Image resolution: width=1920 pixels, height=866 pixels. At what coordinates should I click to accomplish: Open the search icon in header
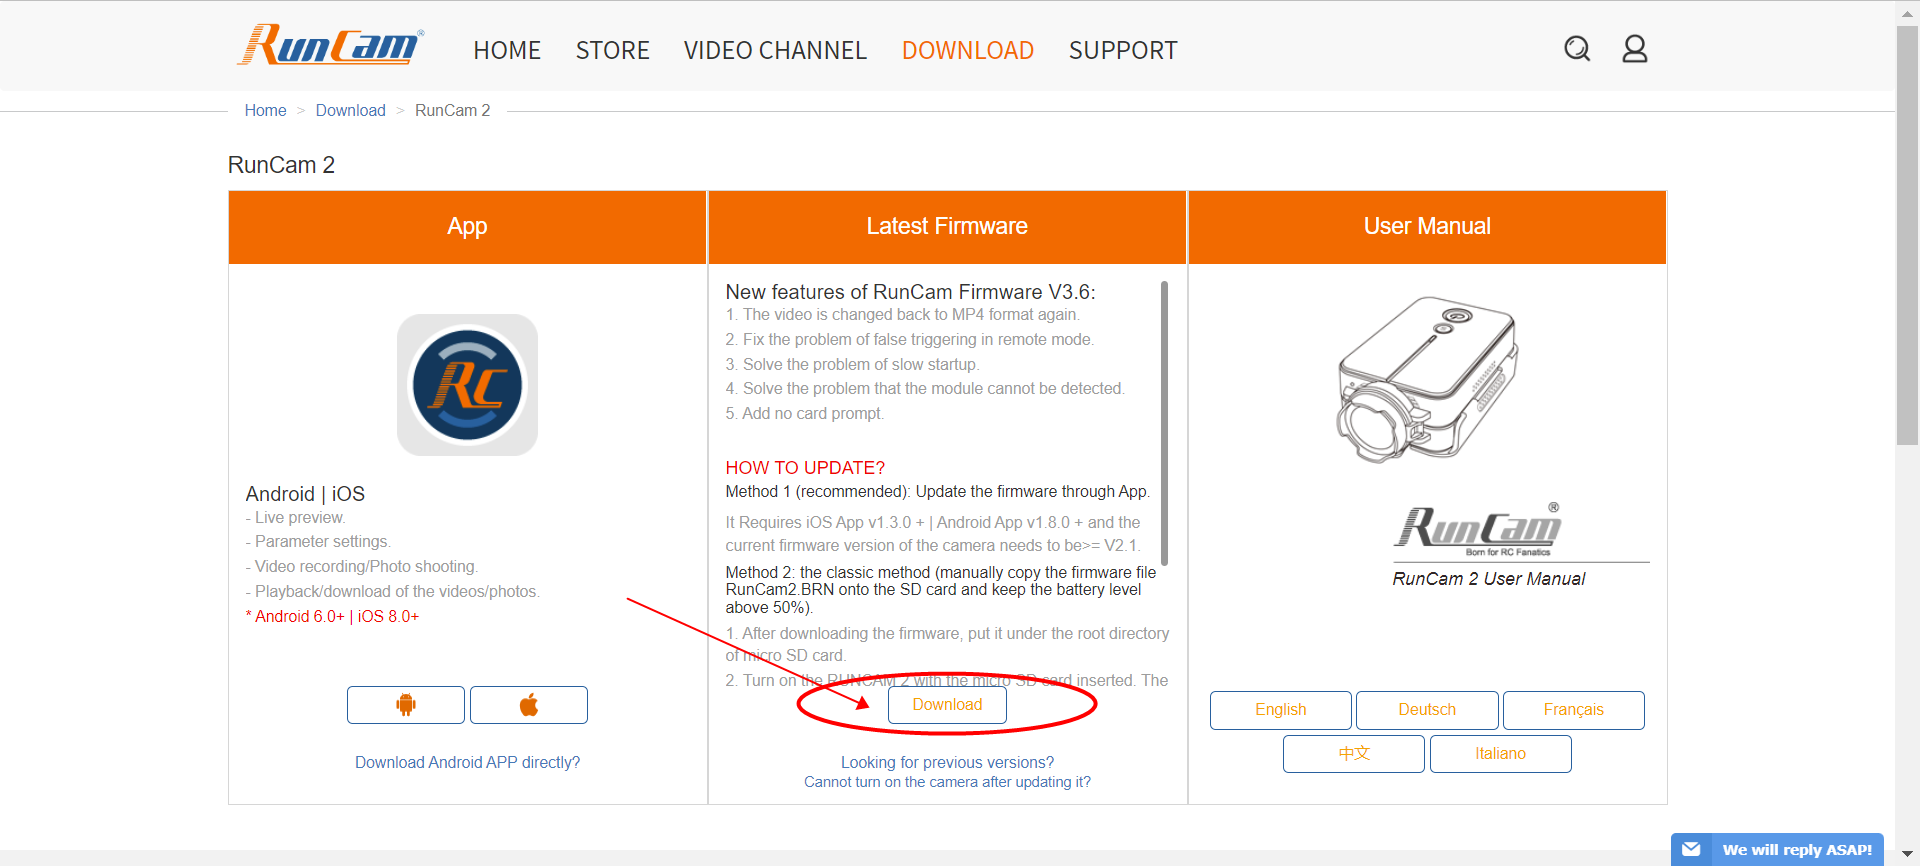[x=1577, y=48]
